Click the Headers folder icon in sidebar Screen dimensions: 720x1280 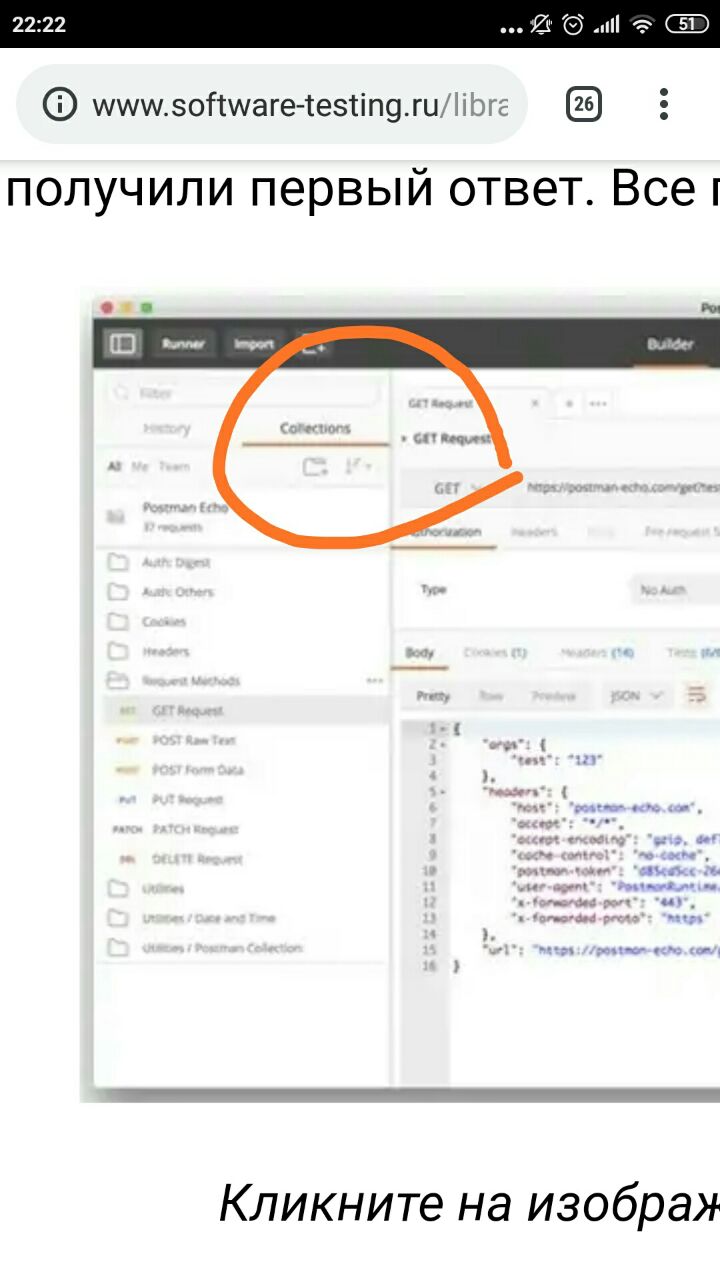coord(118,651)
